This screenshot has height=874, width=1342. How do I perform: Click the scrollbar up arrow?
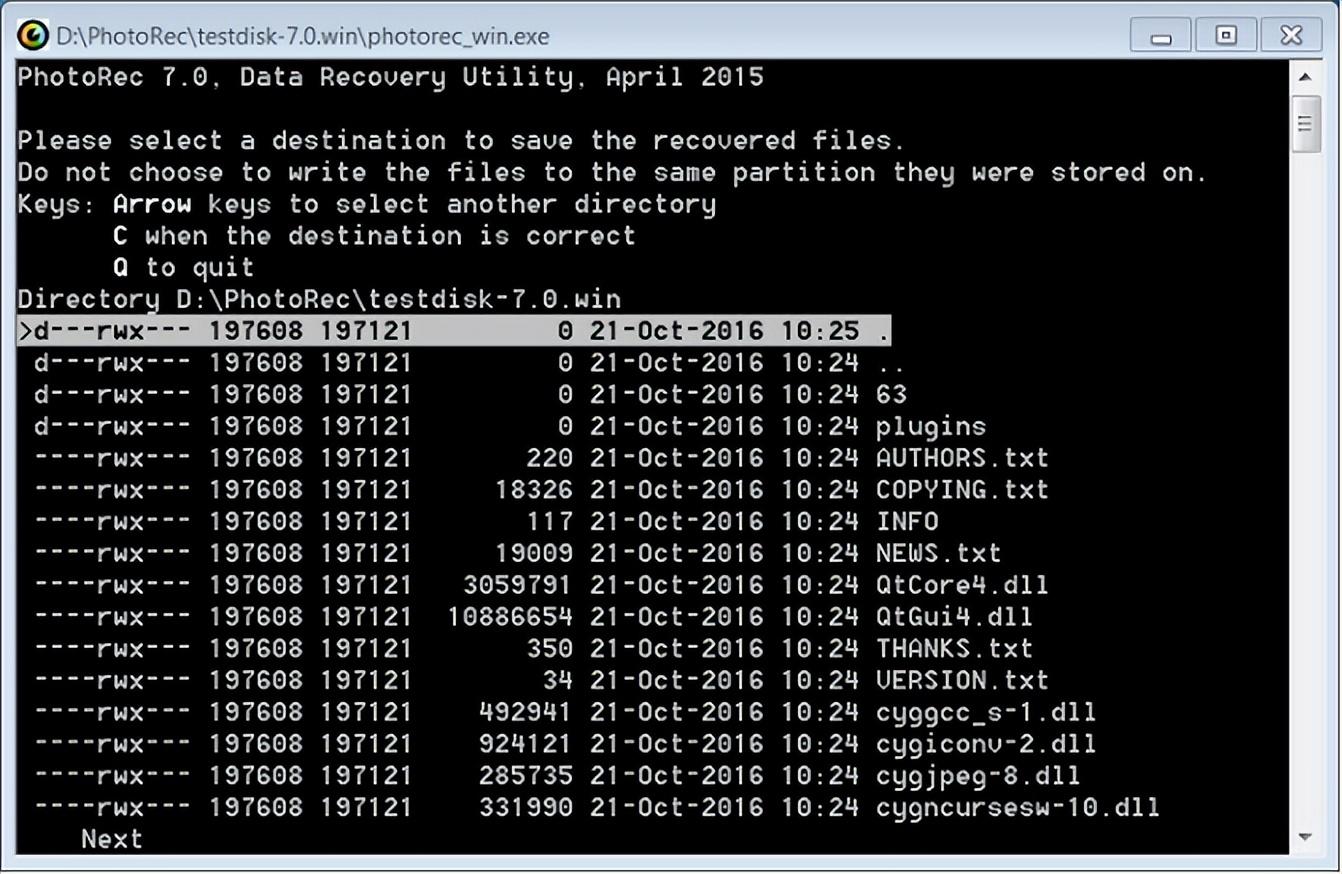[1304, 77]
